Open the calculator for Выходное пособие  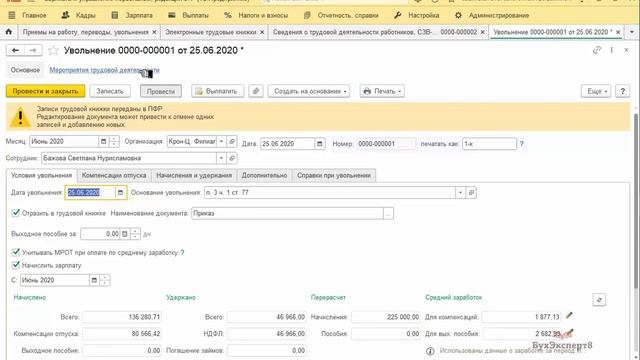[x=125, y=234]
